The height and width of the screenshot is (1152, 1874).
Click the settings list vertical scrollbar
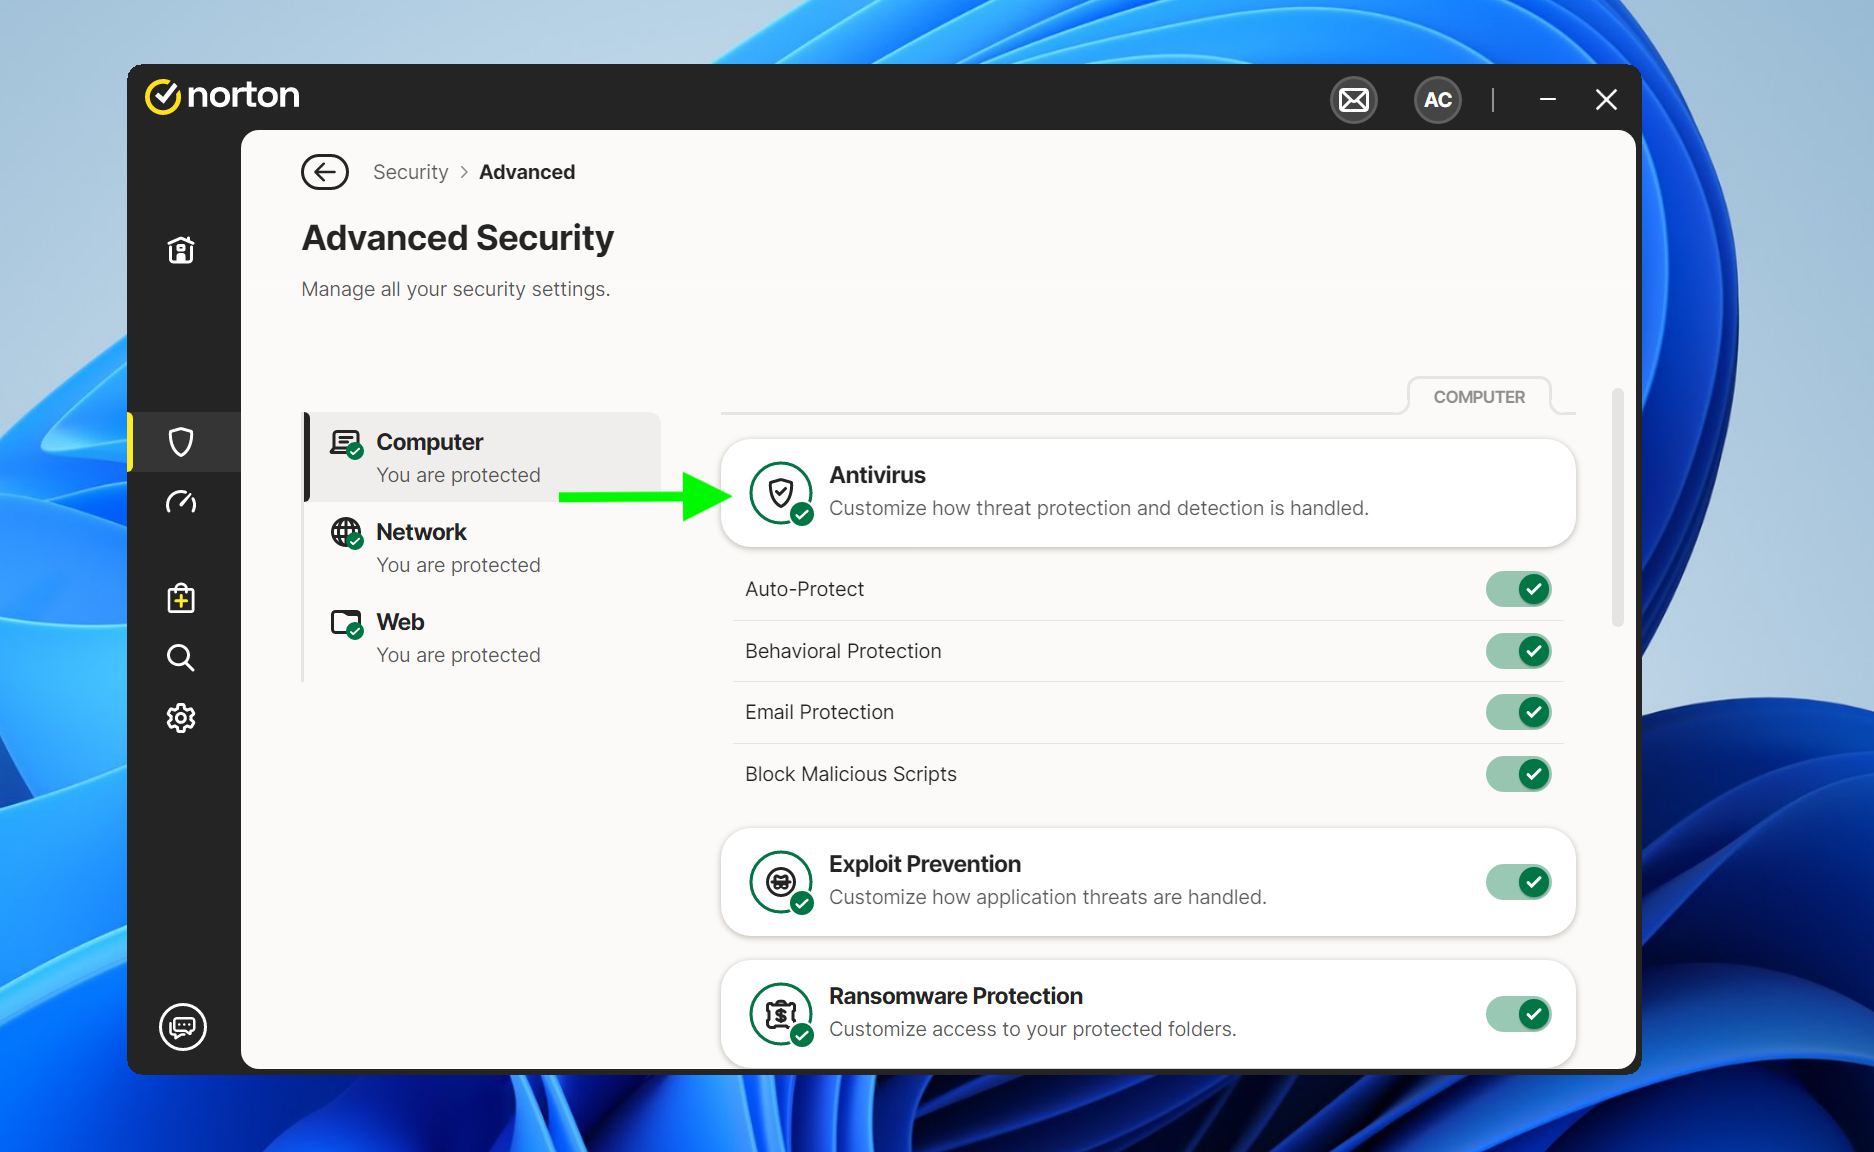pyautogui.click(x=1617, y=507)
